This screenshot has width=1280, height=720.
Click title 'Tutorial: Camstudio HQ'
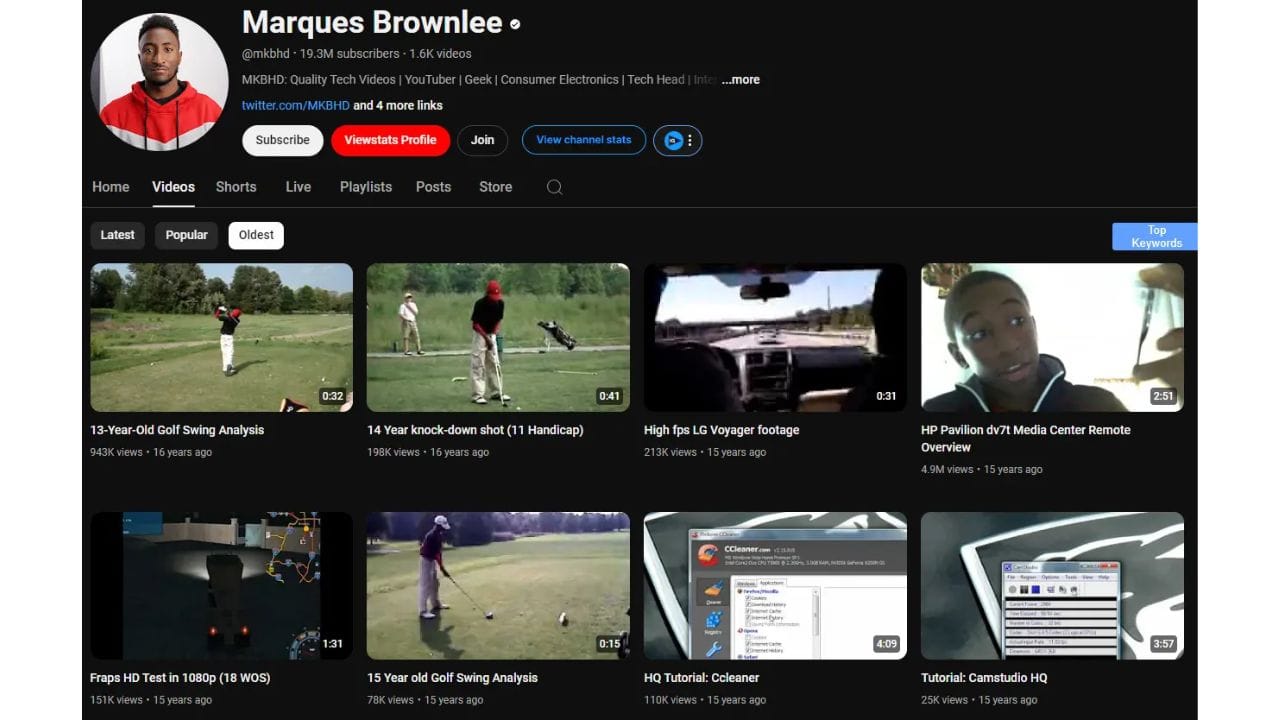[984, 678]
